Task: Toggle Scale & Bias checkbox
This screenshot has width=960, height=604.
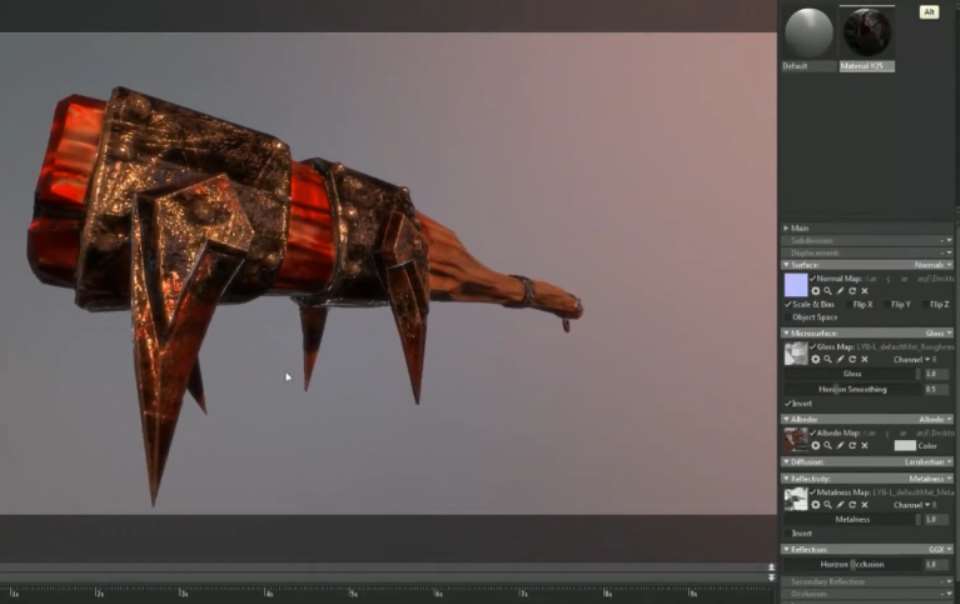Action: [x=788, y=304]
